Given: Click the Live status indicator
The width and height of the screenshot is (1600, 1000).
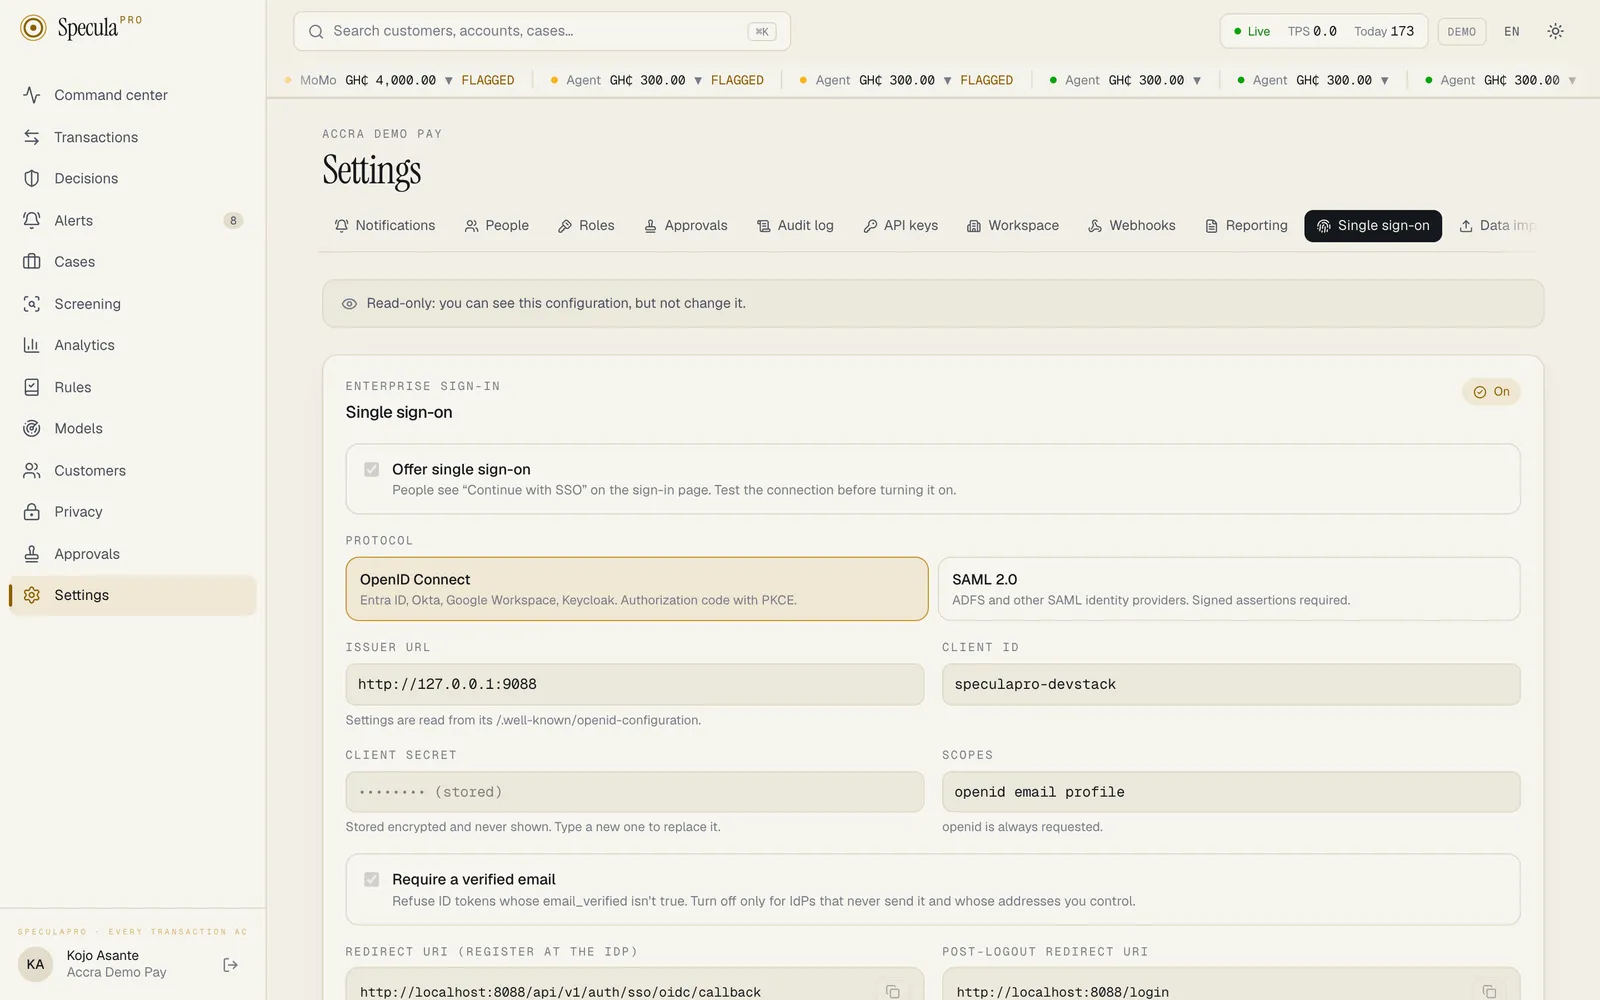Looking at the screenshot, I should click(x=1252, y=32).
